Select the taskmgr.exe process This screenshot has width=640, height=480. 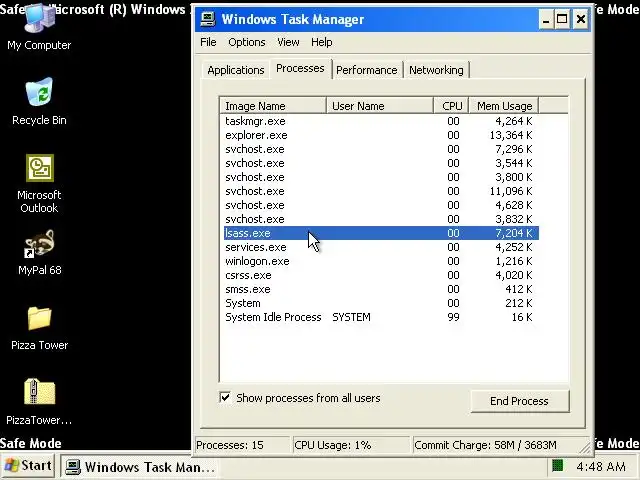381,121
